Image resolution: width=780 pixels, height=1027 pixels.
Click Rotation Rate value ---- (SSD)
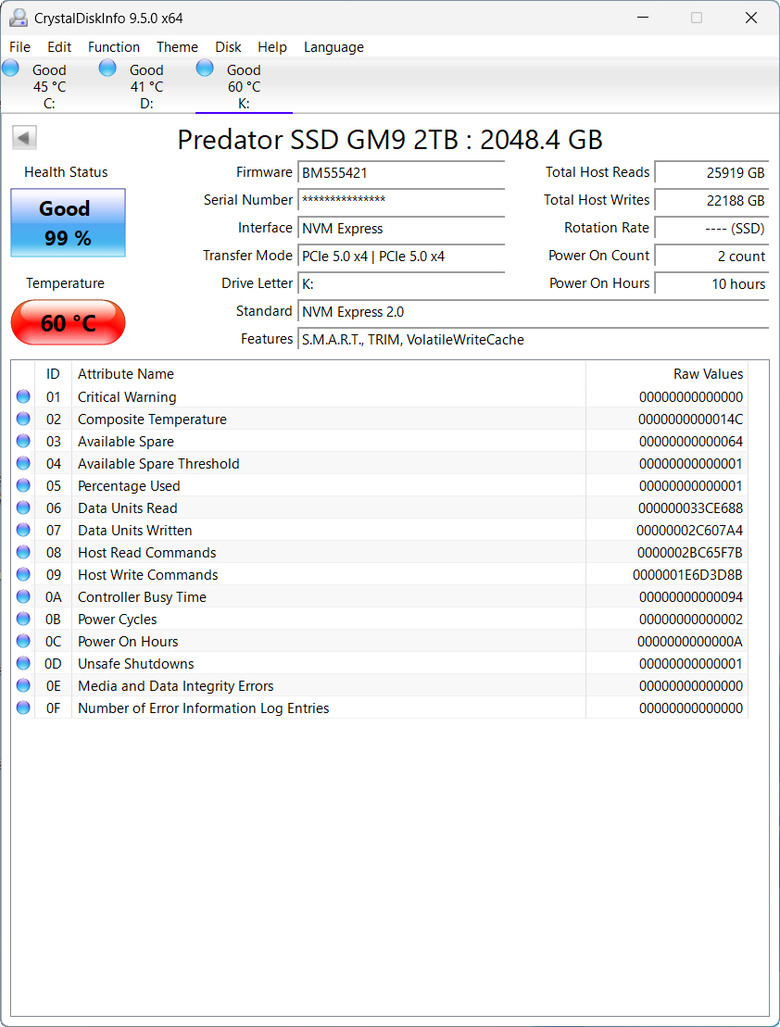pos(712,229)
